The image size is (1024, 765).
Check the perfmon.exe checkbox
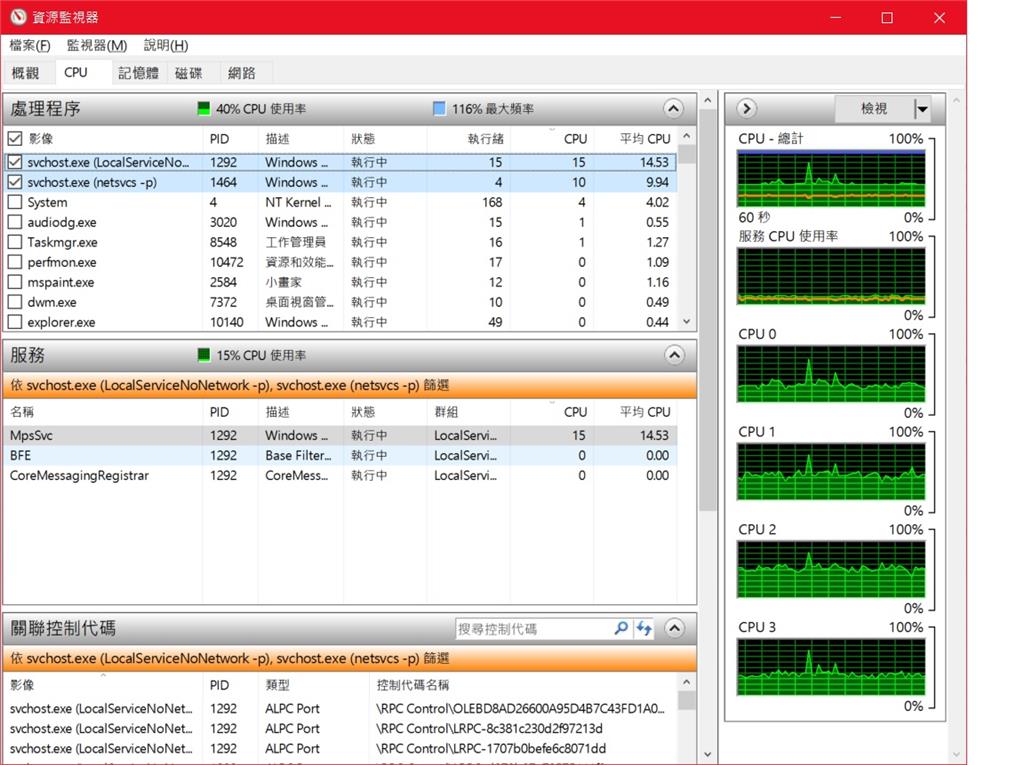pos(15,262)
